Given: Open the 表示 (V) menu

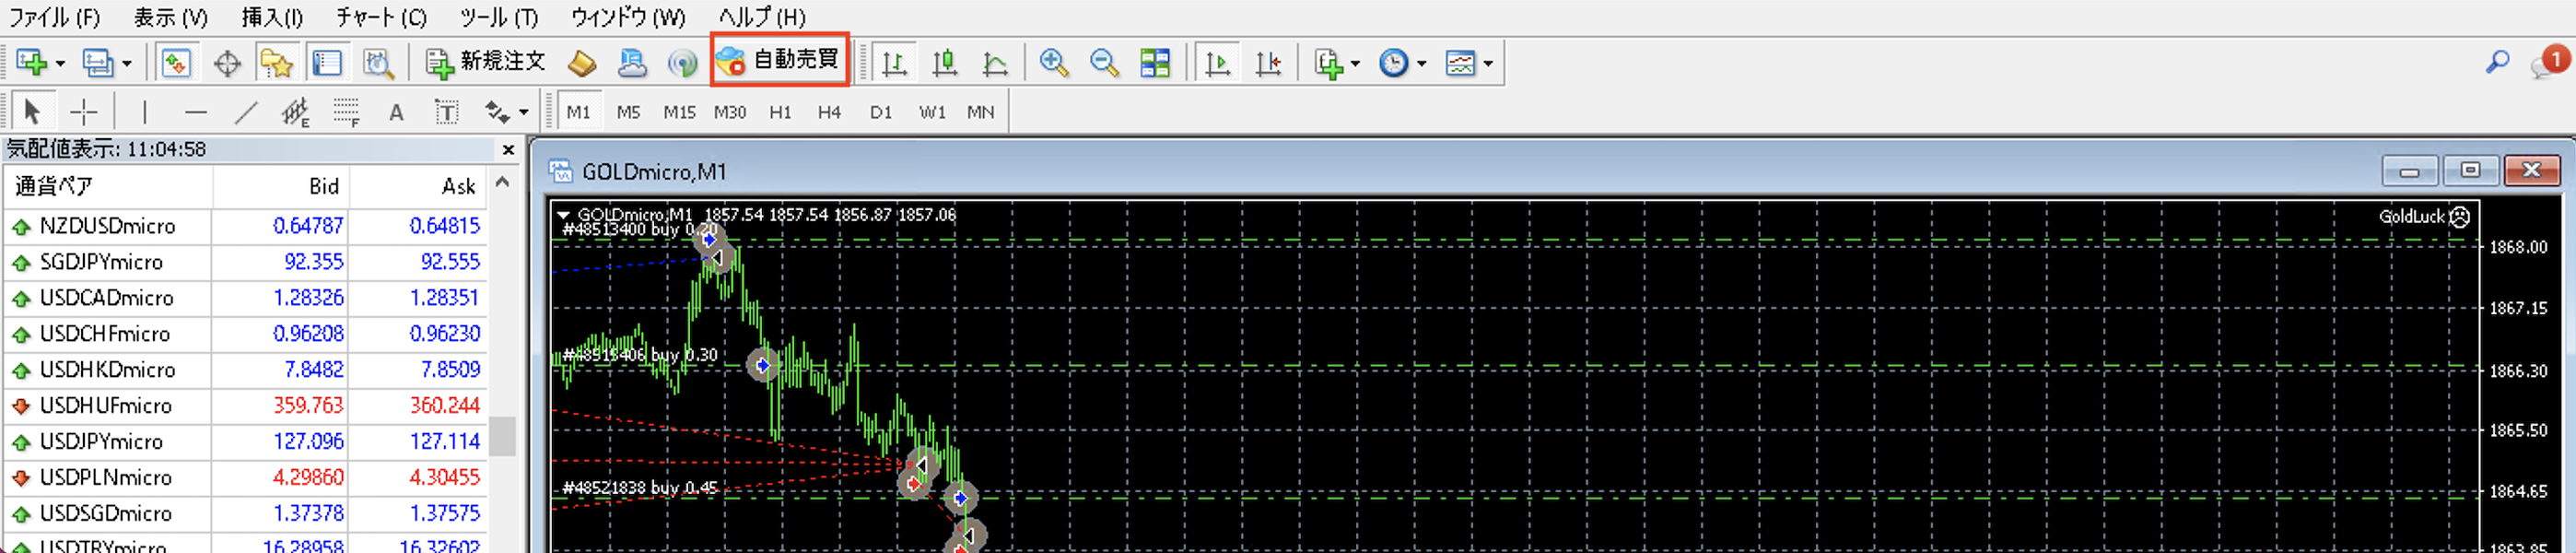Looking at the screenshot, I should [x=170, y=17].
